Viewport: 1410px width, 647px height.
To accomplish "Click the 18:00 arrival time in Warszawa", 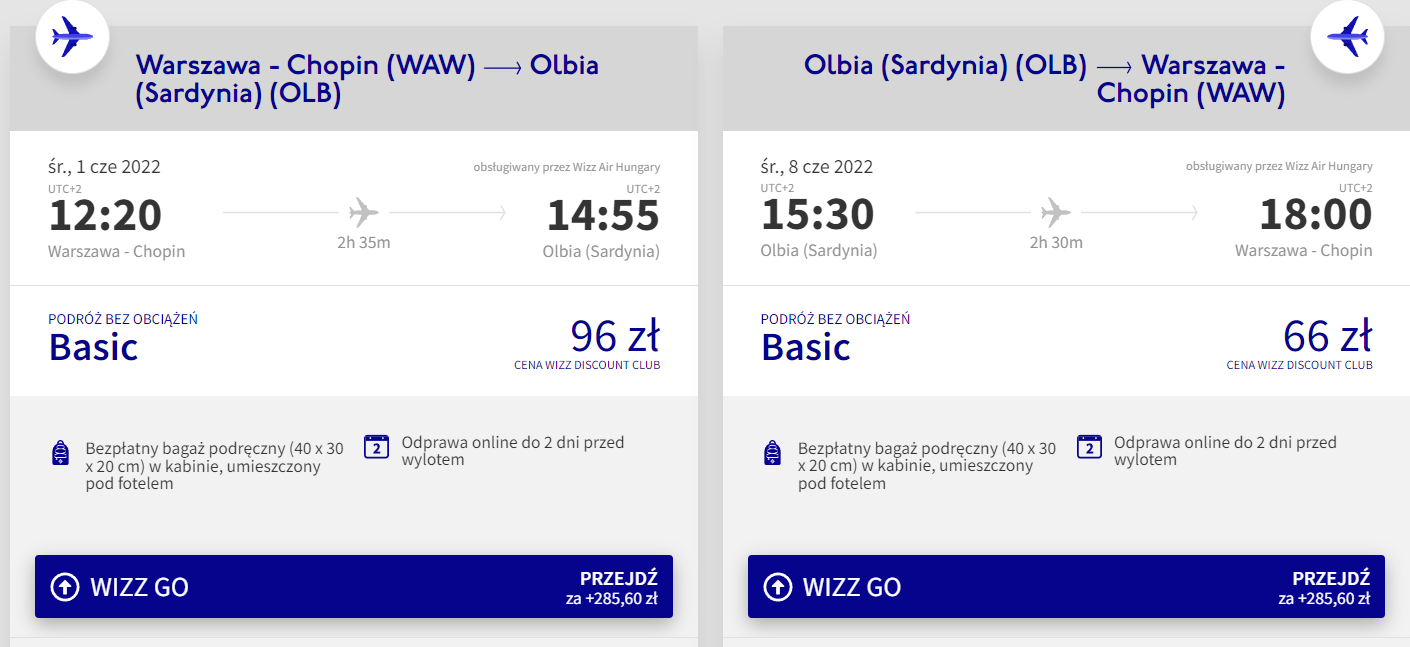I will point(1316,215).
